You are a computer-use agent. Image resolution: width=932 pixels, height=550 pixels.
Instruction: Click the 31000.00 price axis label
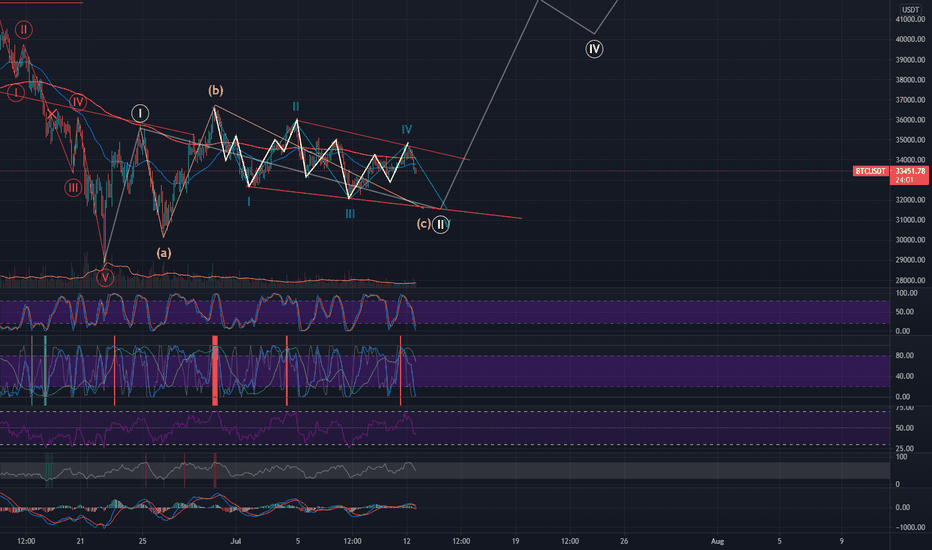pyautogui.click(x=910, y=220)
